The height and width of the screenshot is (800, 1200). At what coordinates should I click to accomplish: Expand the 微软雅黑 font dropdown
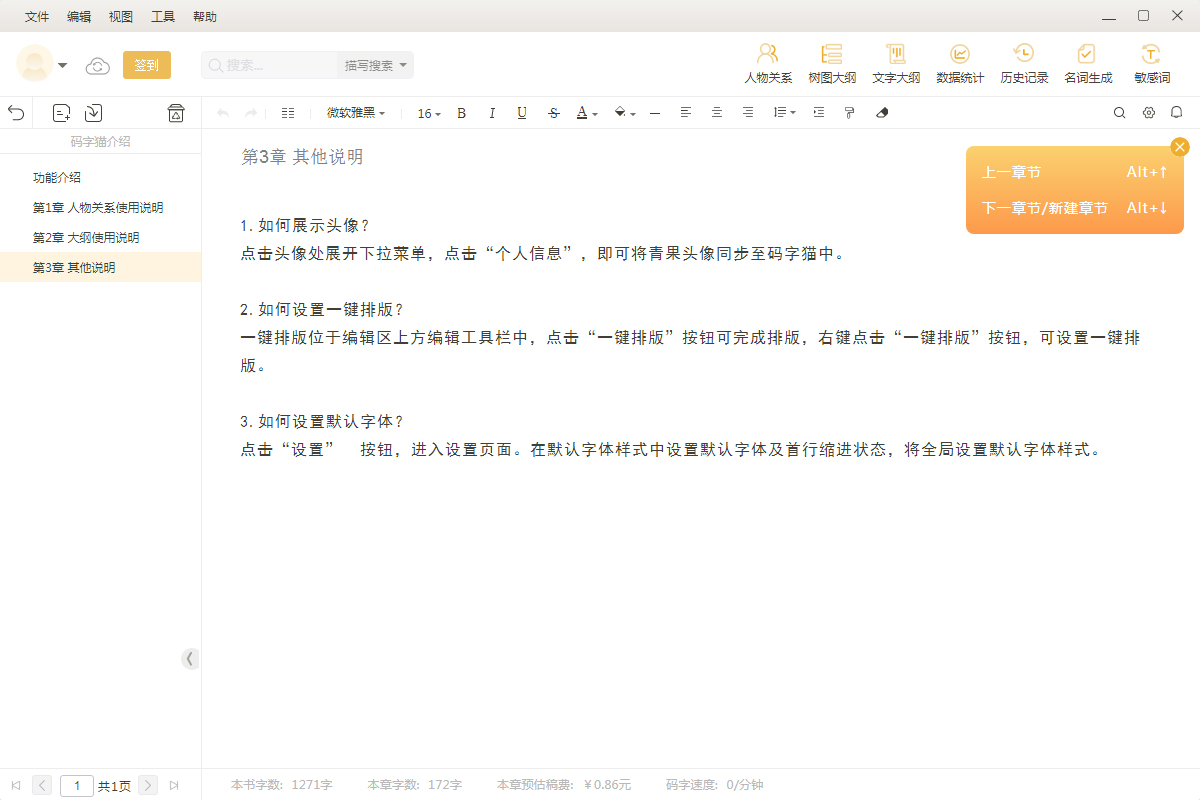tap(356, 113)
